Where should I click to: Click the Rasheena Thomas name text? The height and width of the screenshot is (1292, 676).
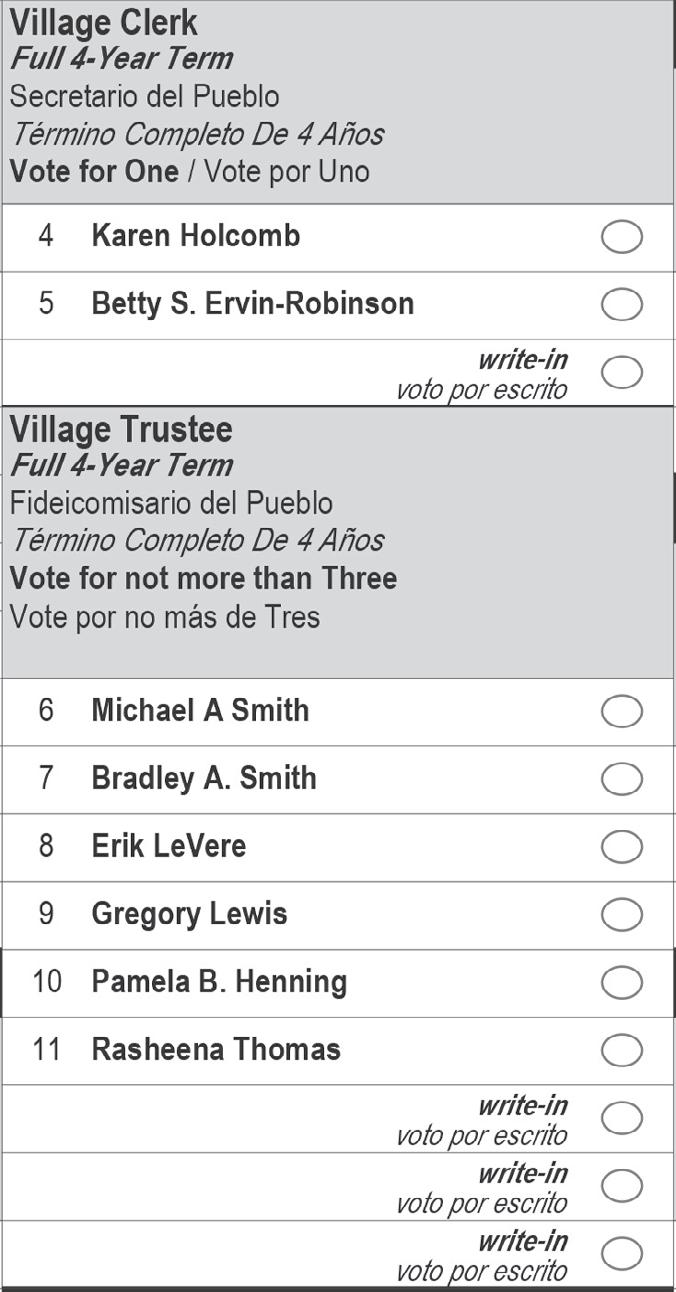(216, 1049)
